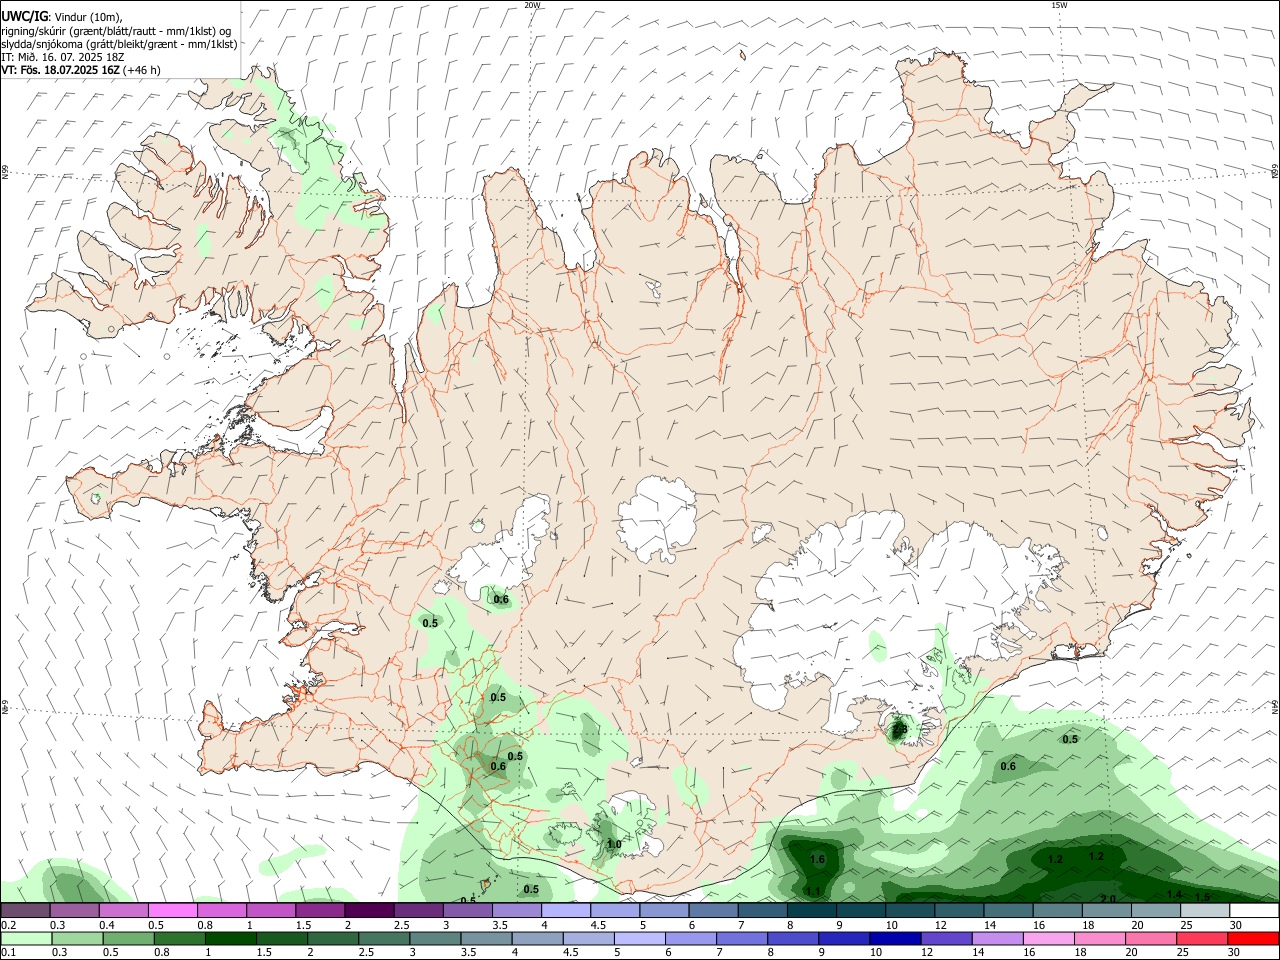Click the 4.5 label on the snow scale
Image resolution: width=1280 pixels, height=960 pixels.
pos(598,925)
